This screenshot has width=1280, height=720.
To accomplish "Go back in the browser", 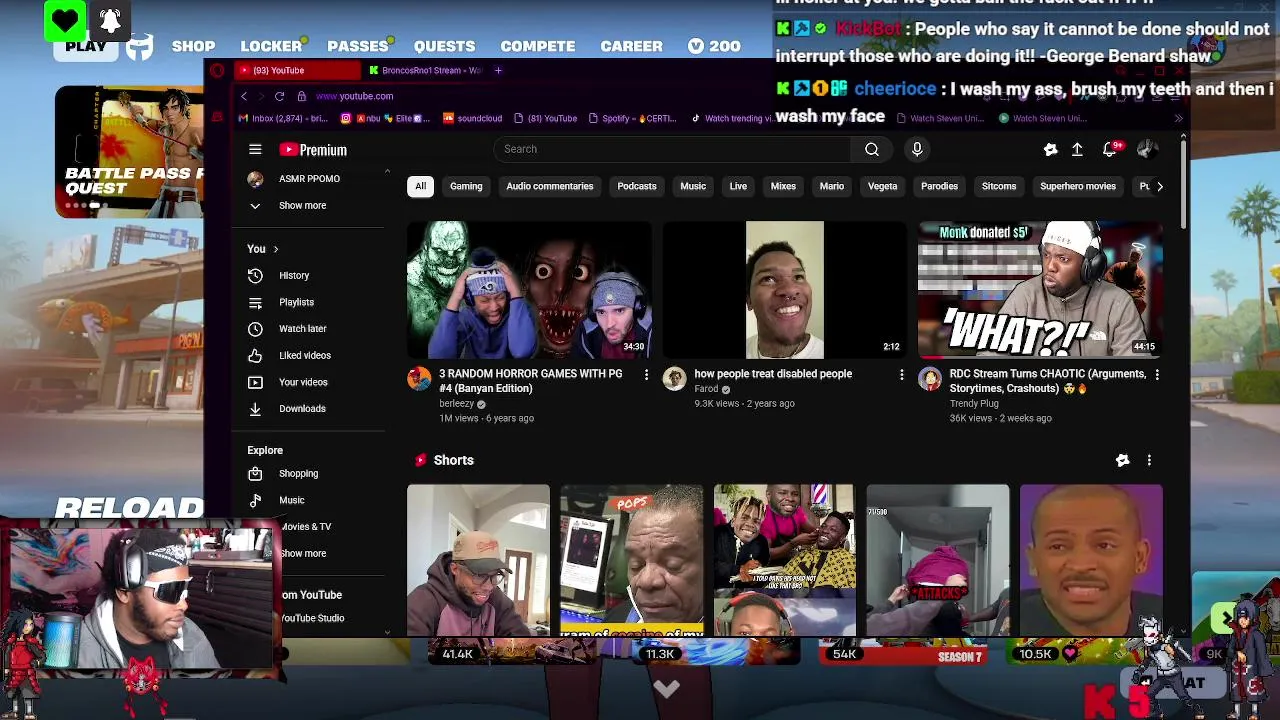I will tap(244, 96).
